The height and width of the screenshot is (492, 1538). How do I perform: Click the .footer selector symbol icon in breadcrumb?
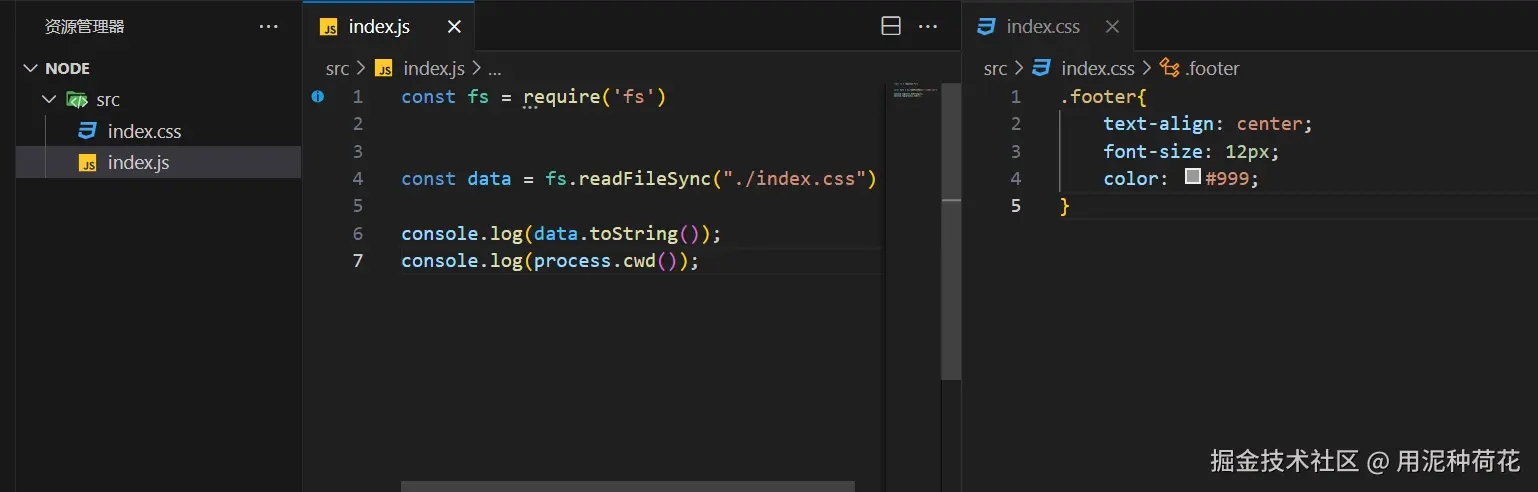click(x=1169, y=69)
